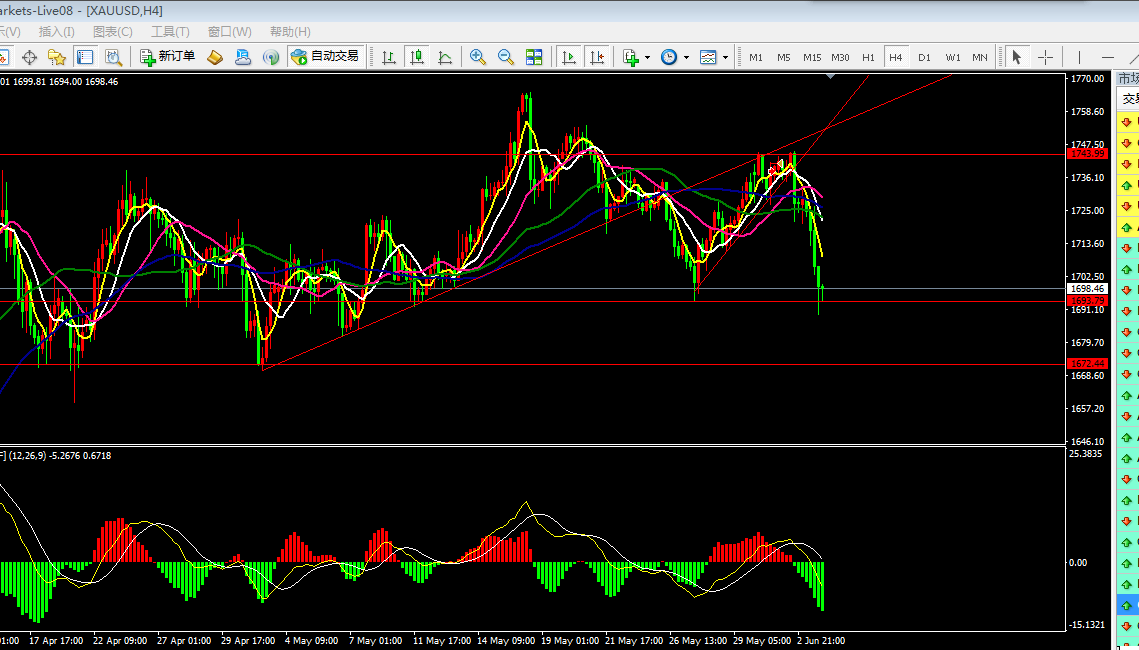Screen dimensions: 1139x650
Task: Select the M5 timeframe
Action: [x=784, y=57]
